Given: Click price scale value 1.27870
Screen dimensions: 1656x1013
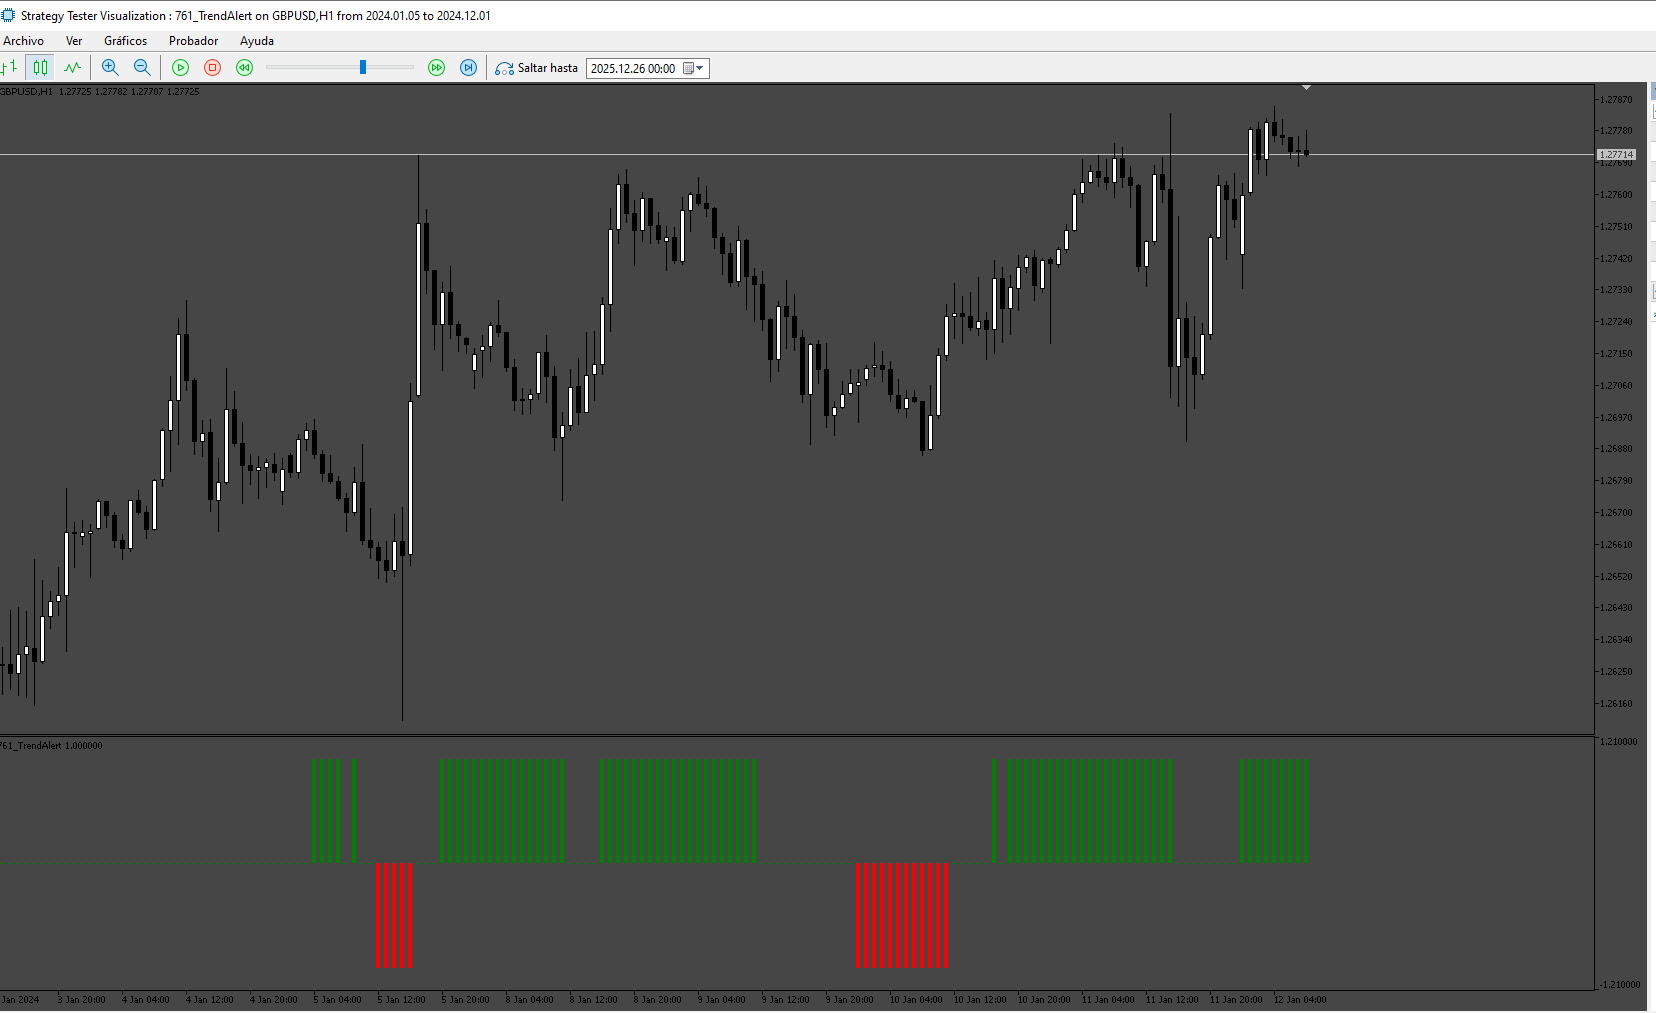Looking at the screenshot, I should (1616, 99).
